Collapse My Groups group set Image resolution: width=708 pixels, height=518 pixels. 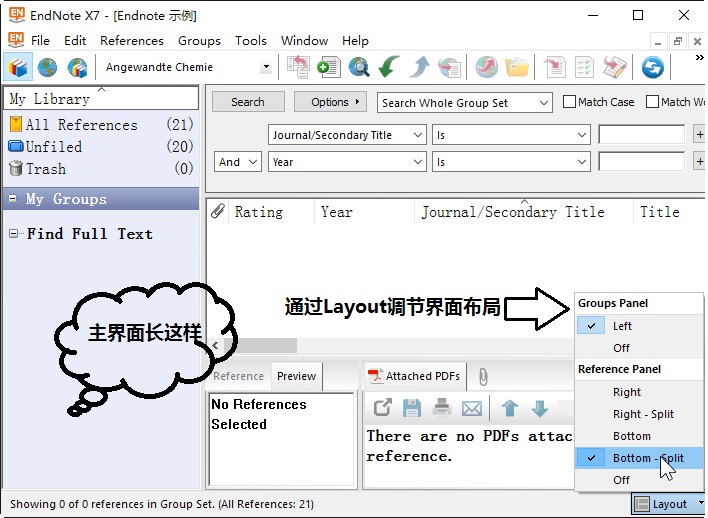pos(13,198)
